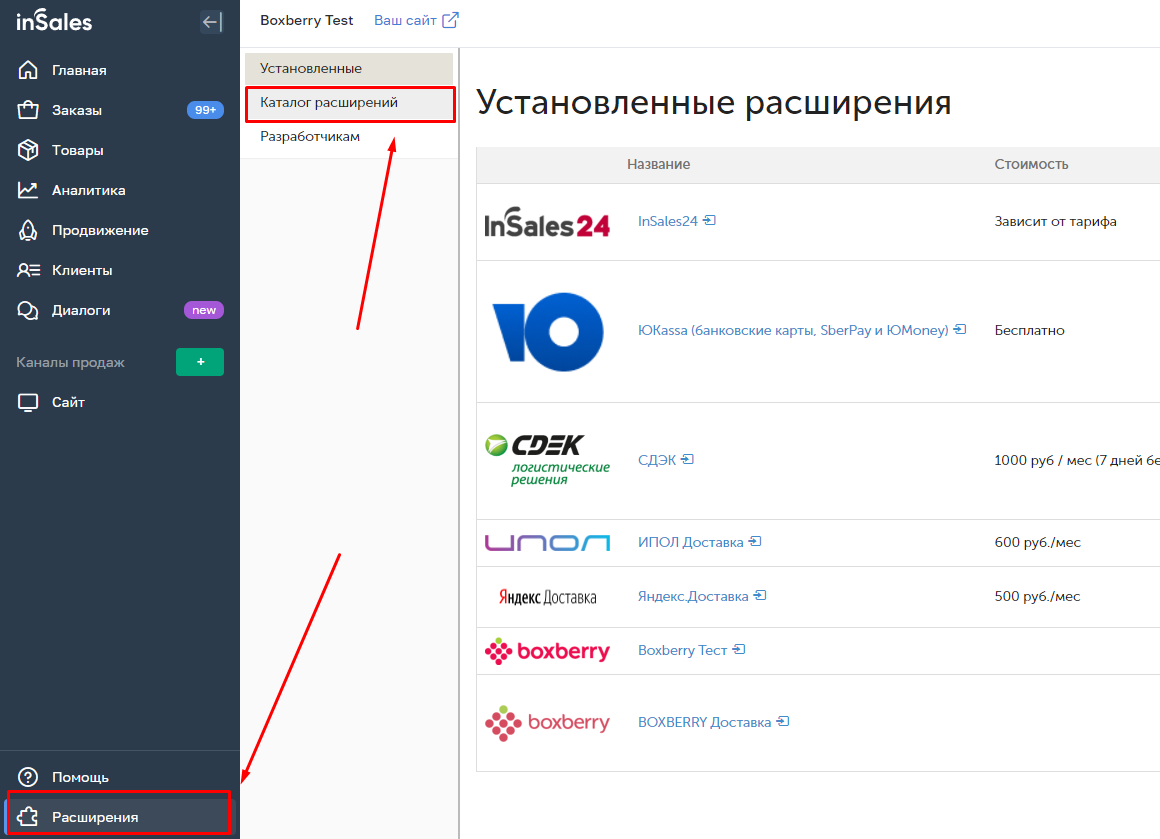Open the InSales24 extension link
This screenshot has height=839, width=1160.
[x=667, y=221]
